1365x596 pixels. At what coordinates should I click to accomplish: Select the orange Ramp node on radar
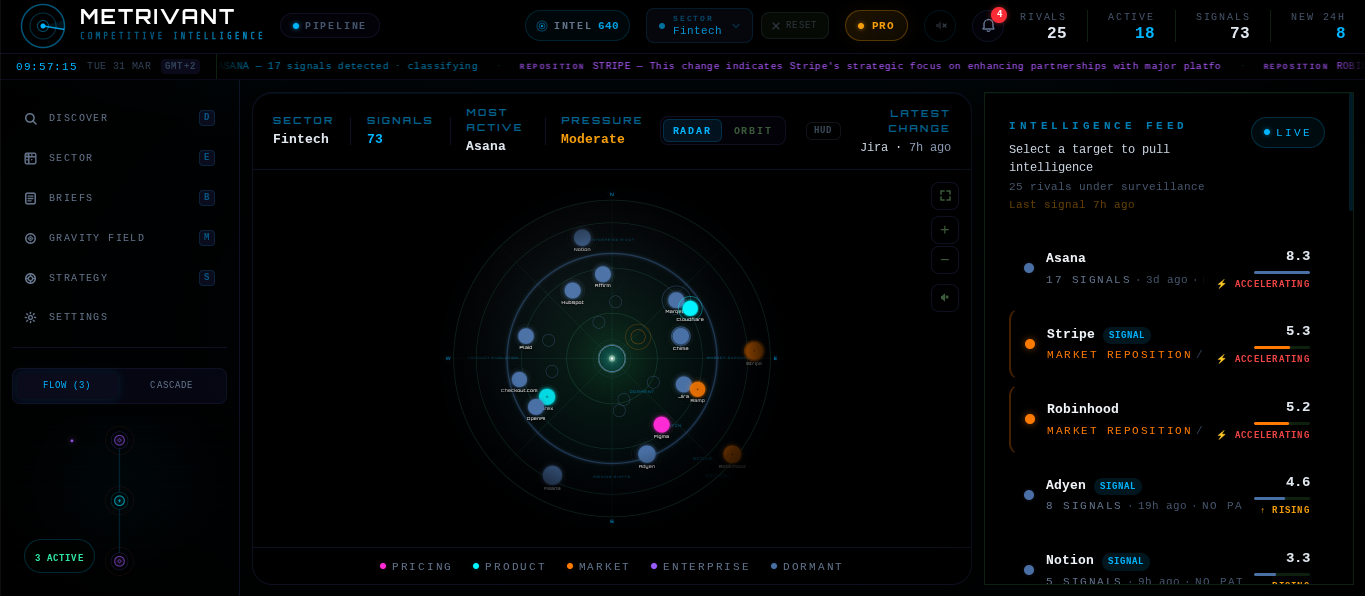pos(697,389)
